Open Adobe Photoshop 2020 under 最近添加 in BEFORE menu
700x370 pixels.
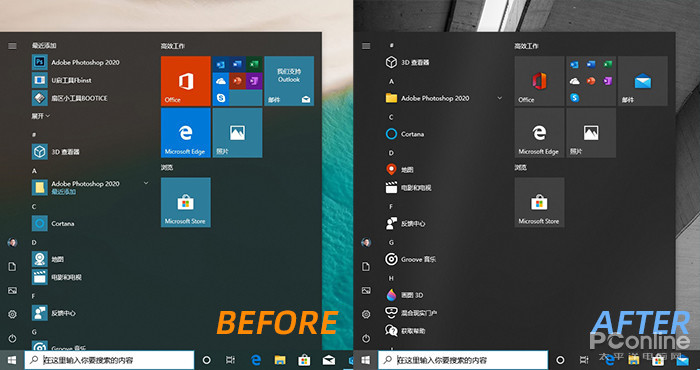76,62
